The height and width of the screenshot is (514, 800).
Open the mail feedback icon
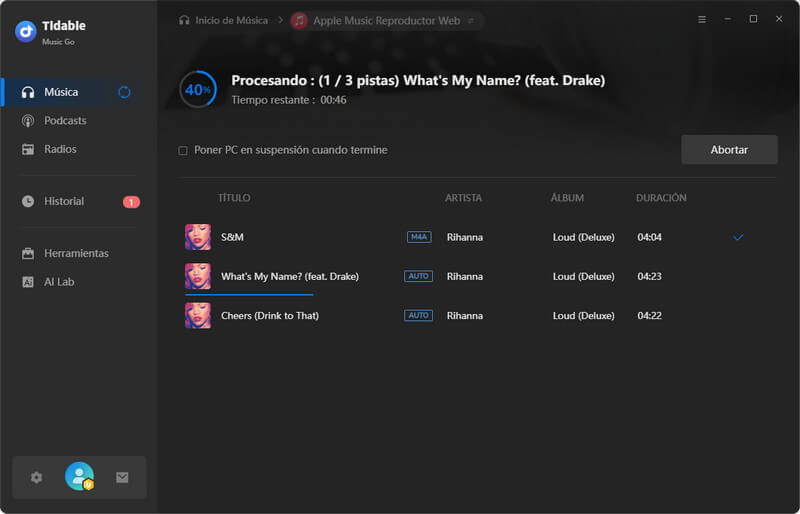pos(122,478)
